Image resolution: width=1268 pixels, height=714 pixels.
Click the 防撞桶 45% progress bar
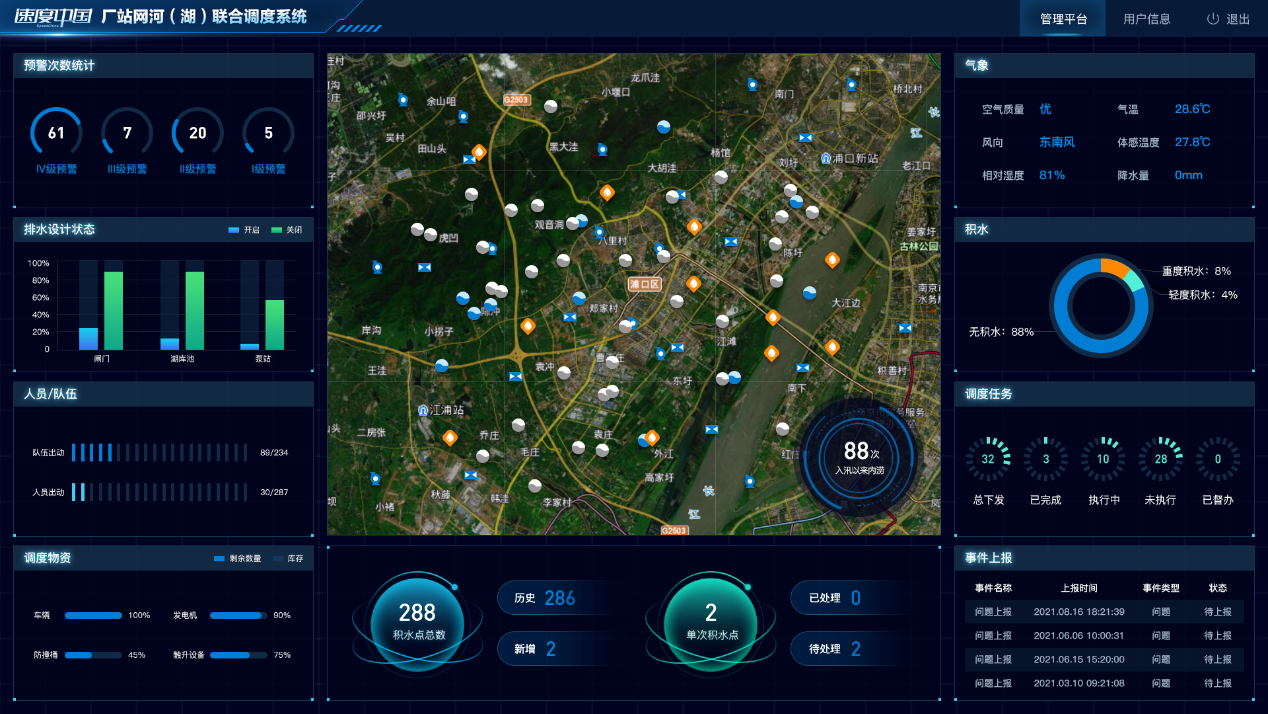tap(93, 655)
